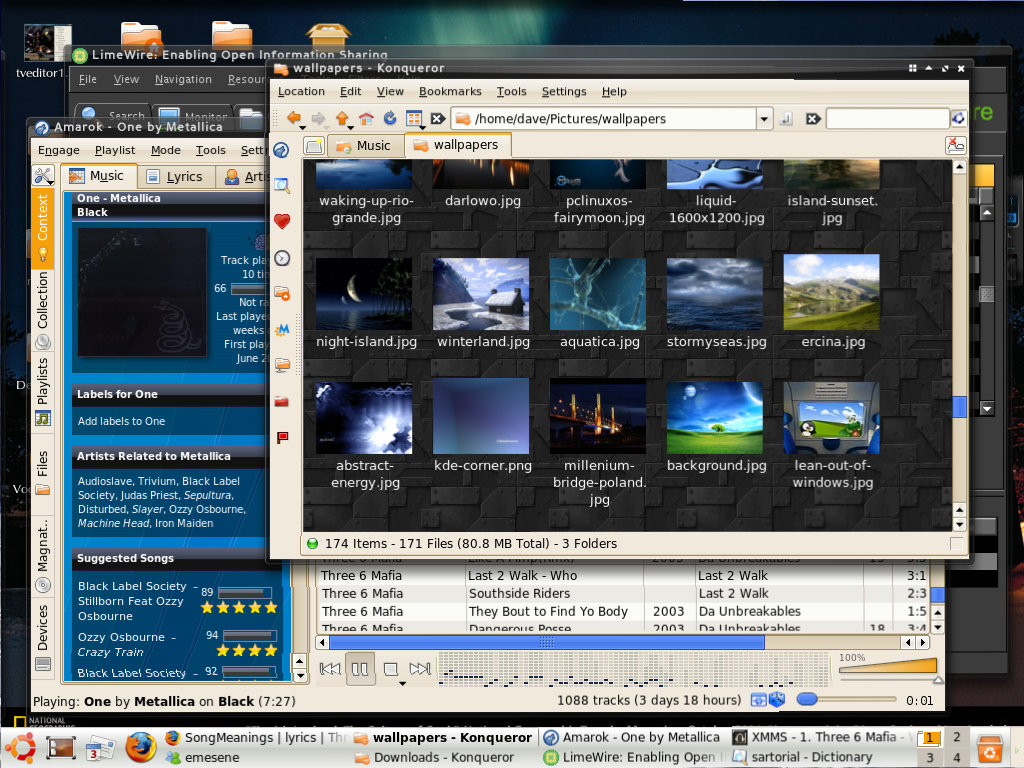Image resolution: width=1024 pixels, height=768 pixels.
Task: Open Metabar sidebar icon
Action: [x=281, y=330]
